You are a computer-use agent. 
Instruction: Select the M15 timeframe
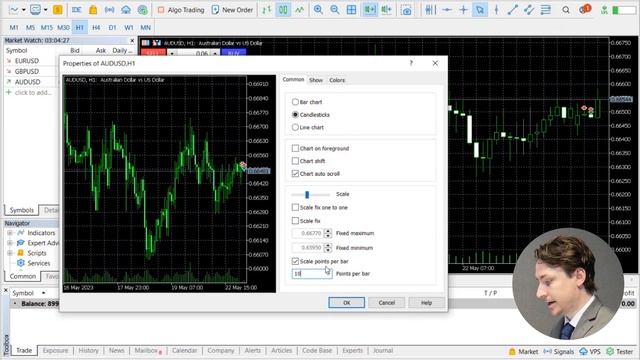pos(47,27)
